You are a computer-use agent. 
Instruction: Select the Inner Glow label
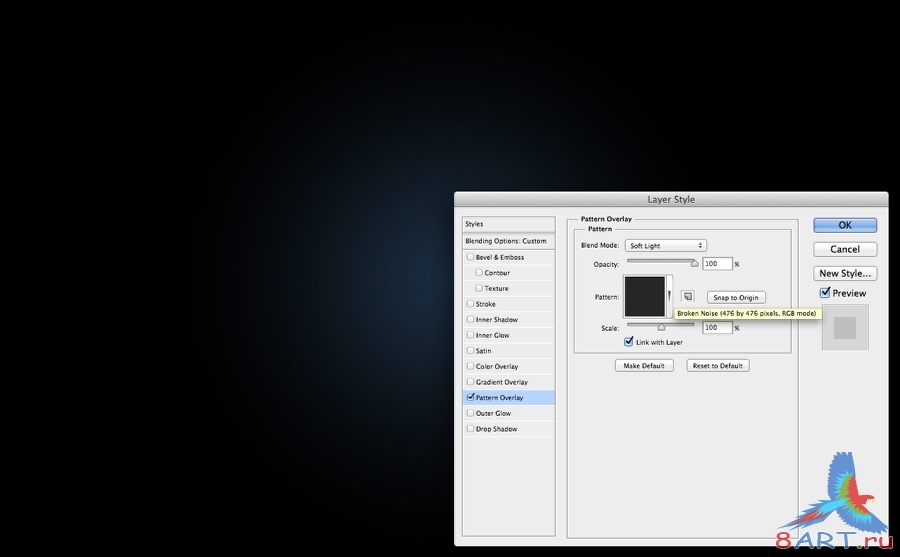(492, 335)
